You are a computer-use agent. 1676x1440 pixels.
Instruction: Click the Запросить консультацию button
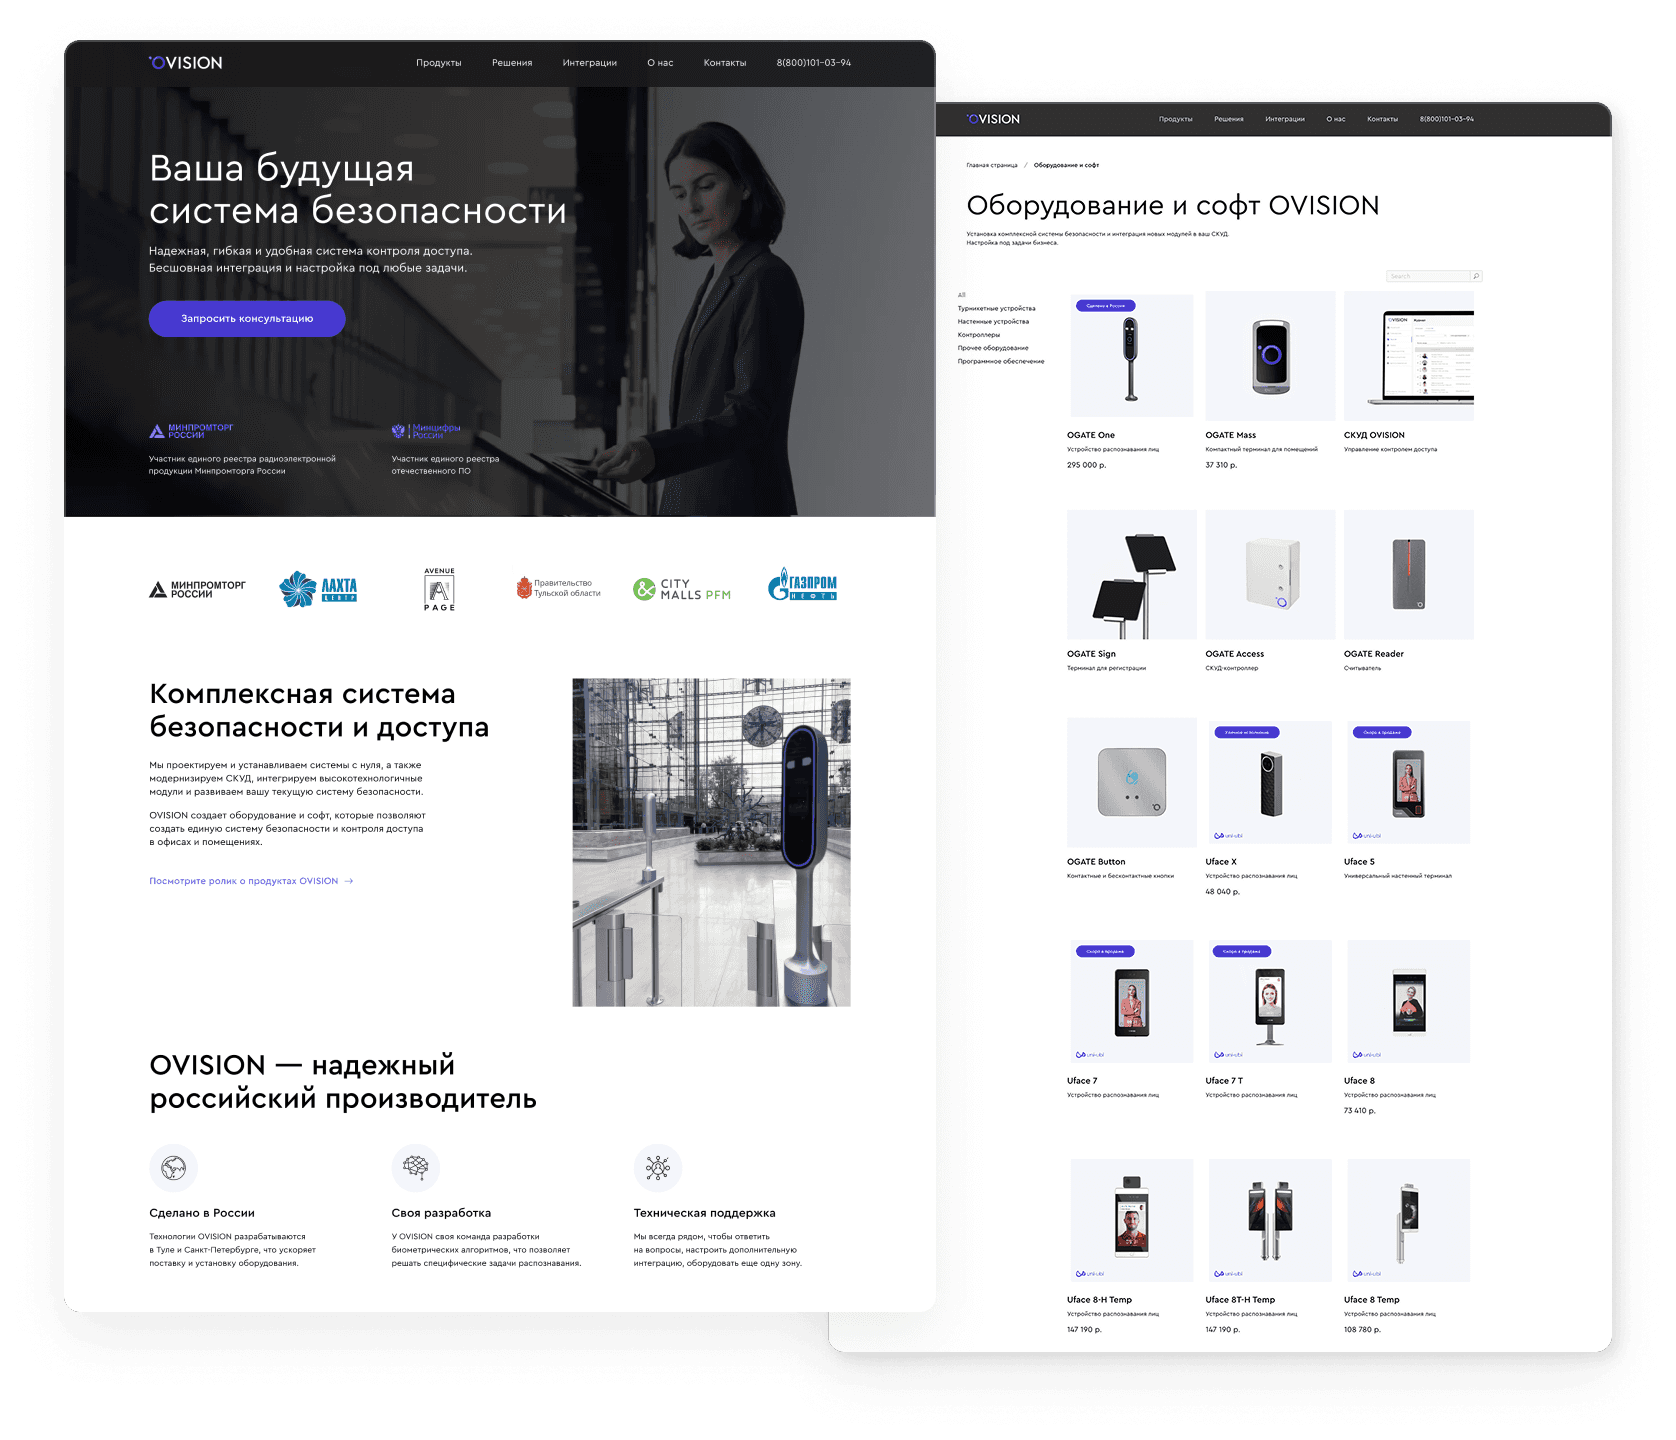point(247,319)
